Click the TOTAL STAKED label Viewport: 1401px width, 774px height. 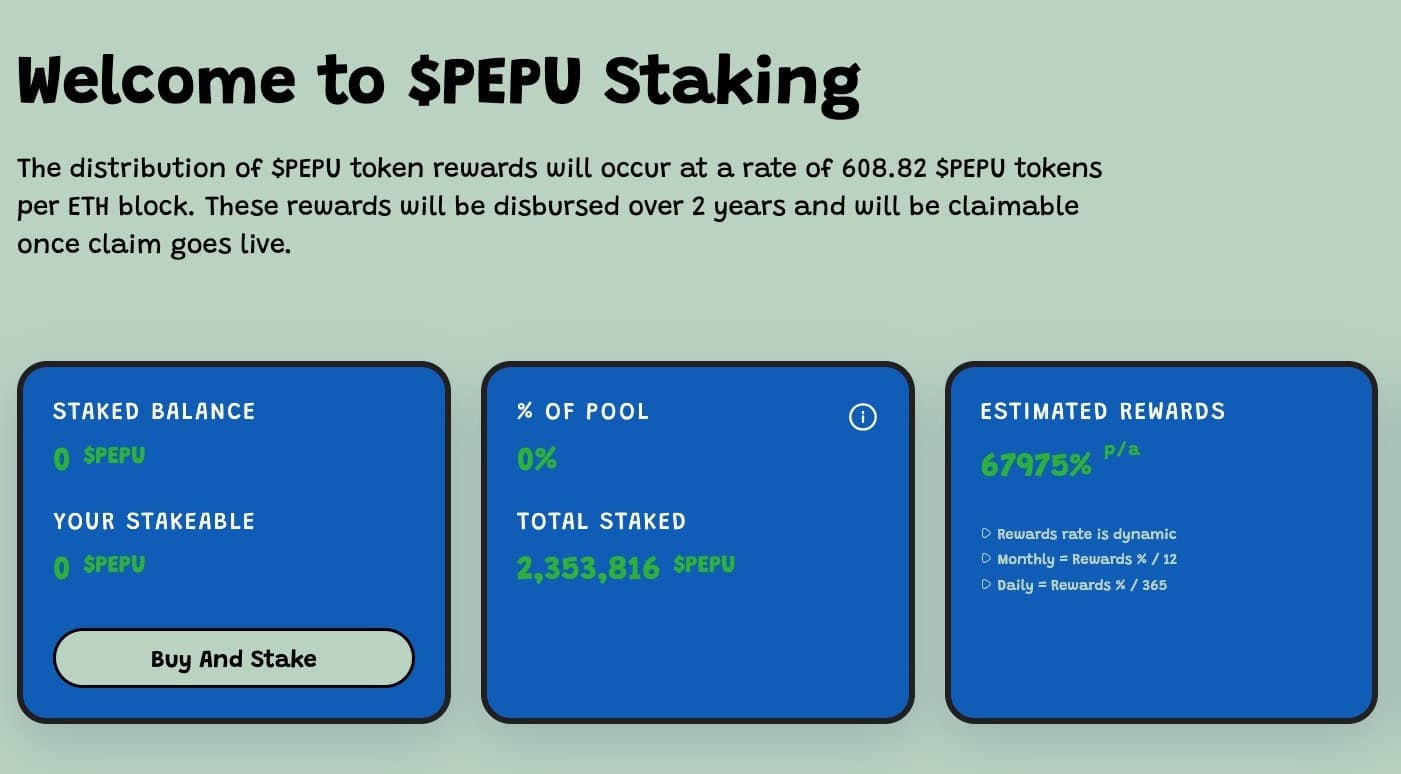(601, 521)
